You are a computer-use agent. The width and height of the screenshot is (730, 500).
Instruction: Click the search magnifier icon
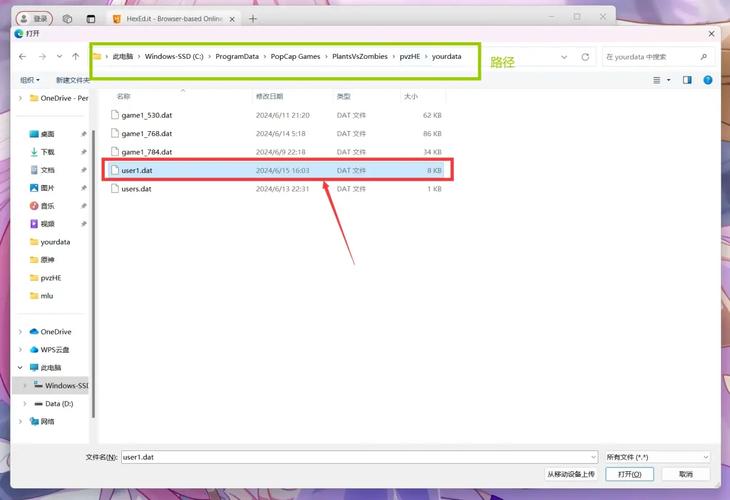pyautogui.click(x=703, y=57)
